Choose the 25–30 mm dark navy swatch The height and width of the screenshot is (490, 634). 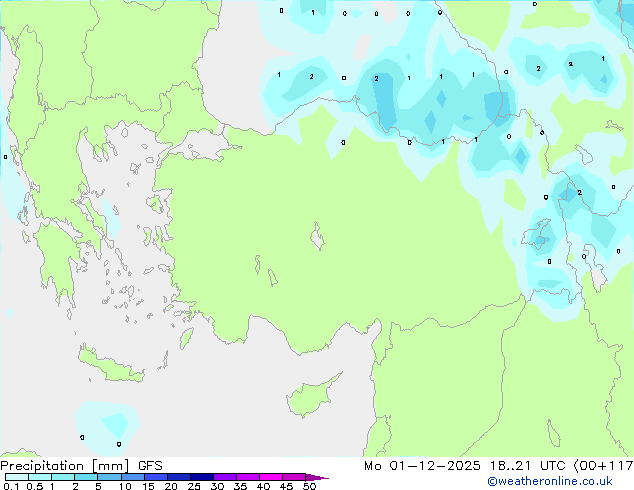202,477
